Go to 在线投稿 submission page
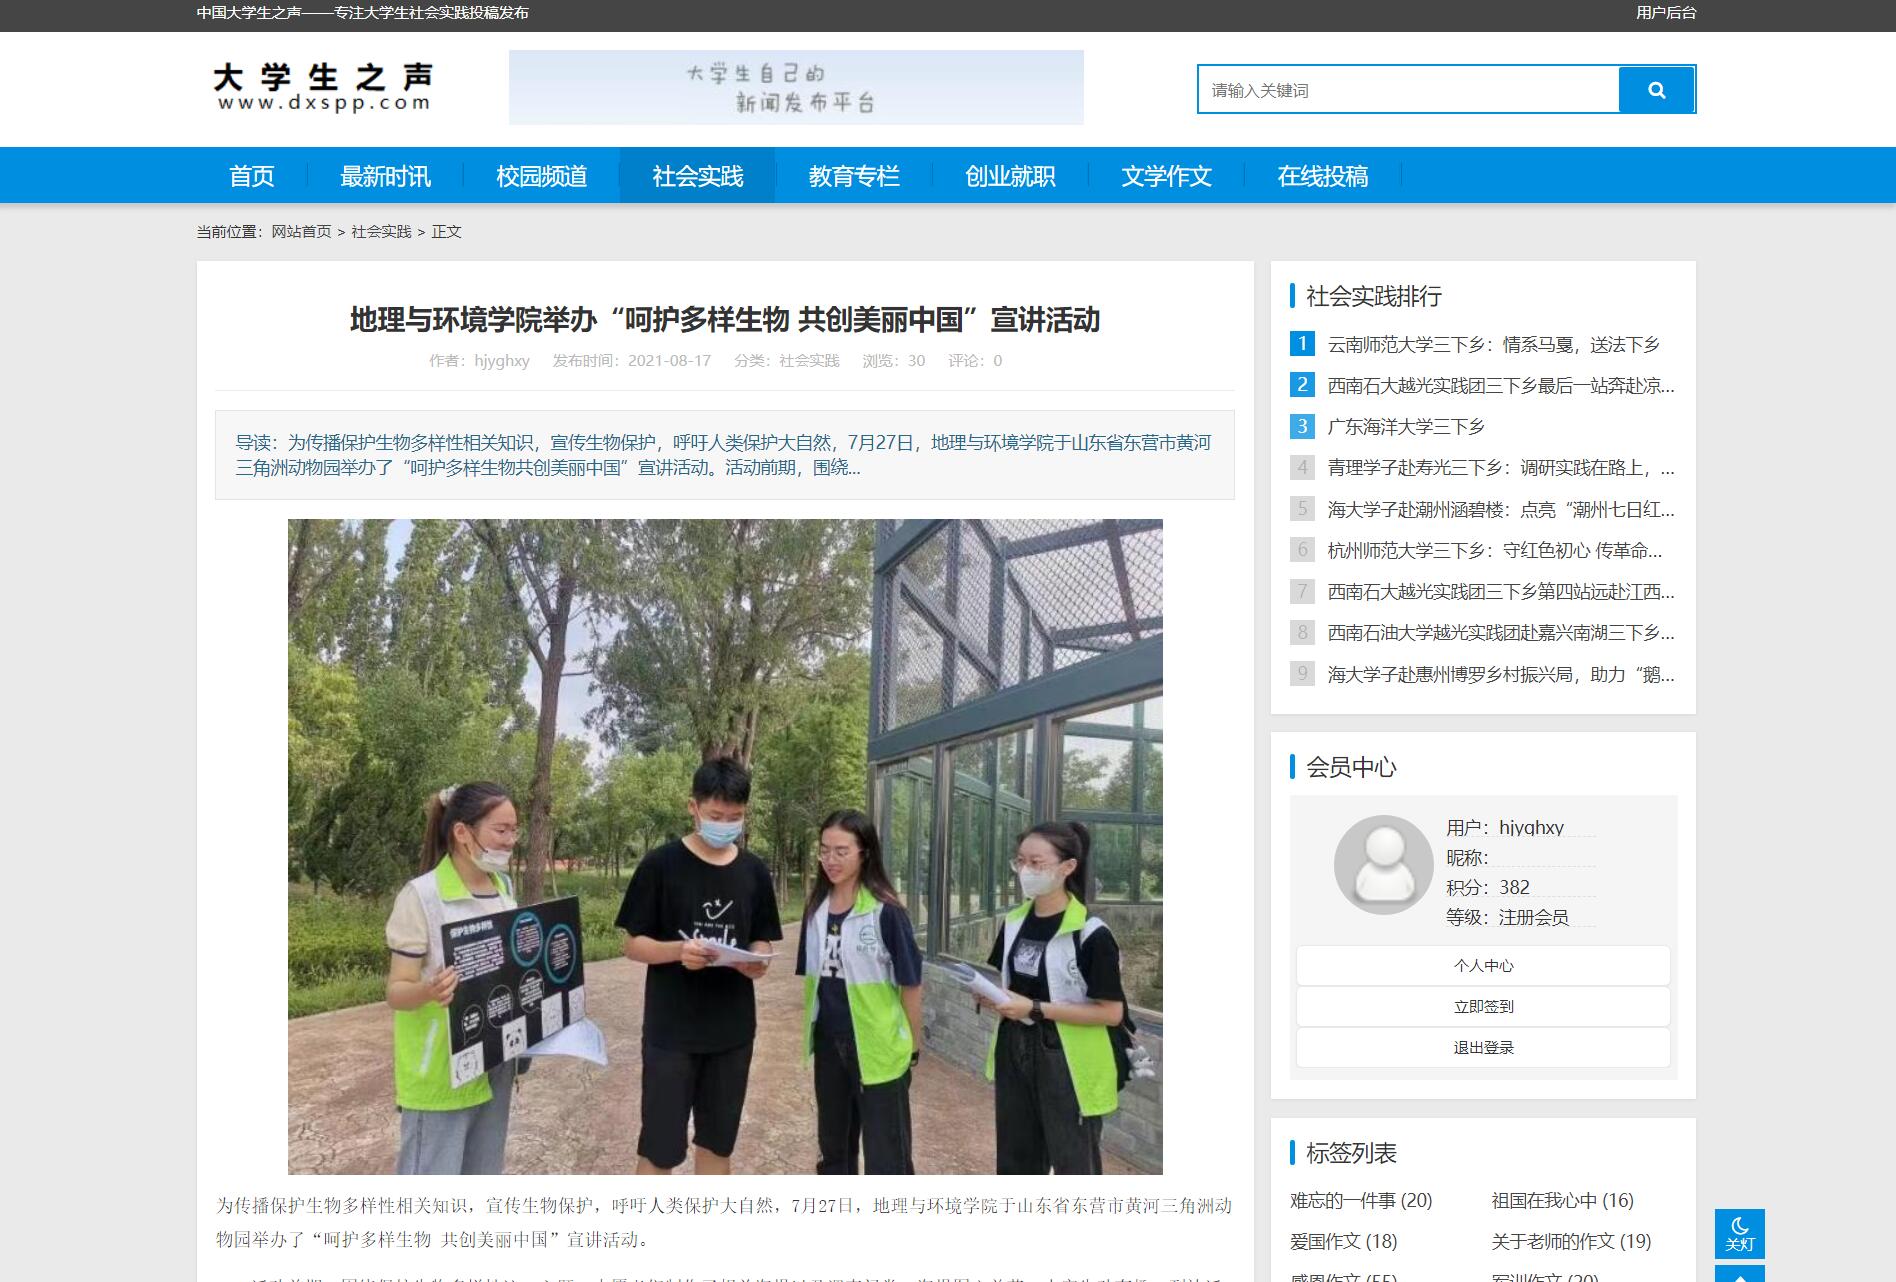Viewport: 1896px width, 1282px height. 1321,176
